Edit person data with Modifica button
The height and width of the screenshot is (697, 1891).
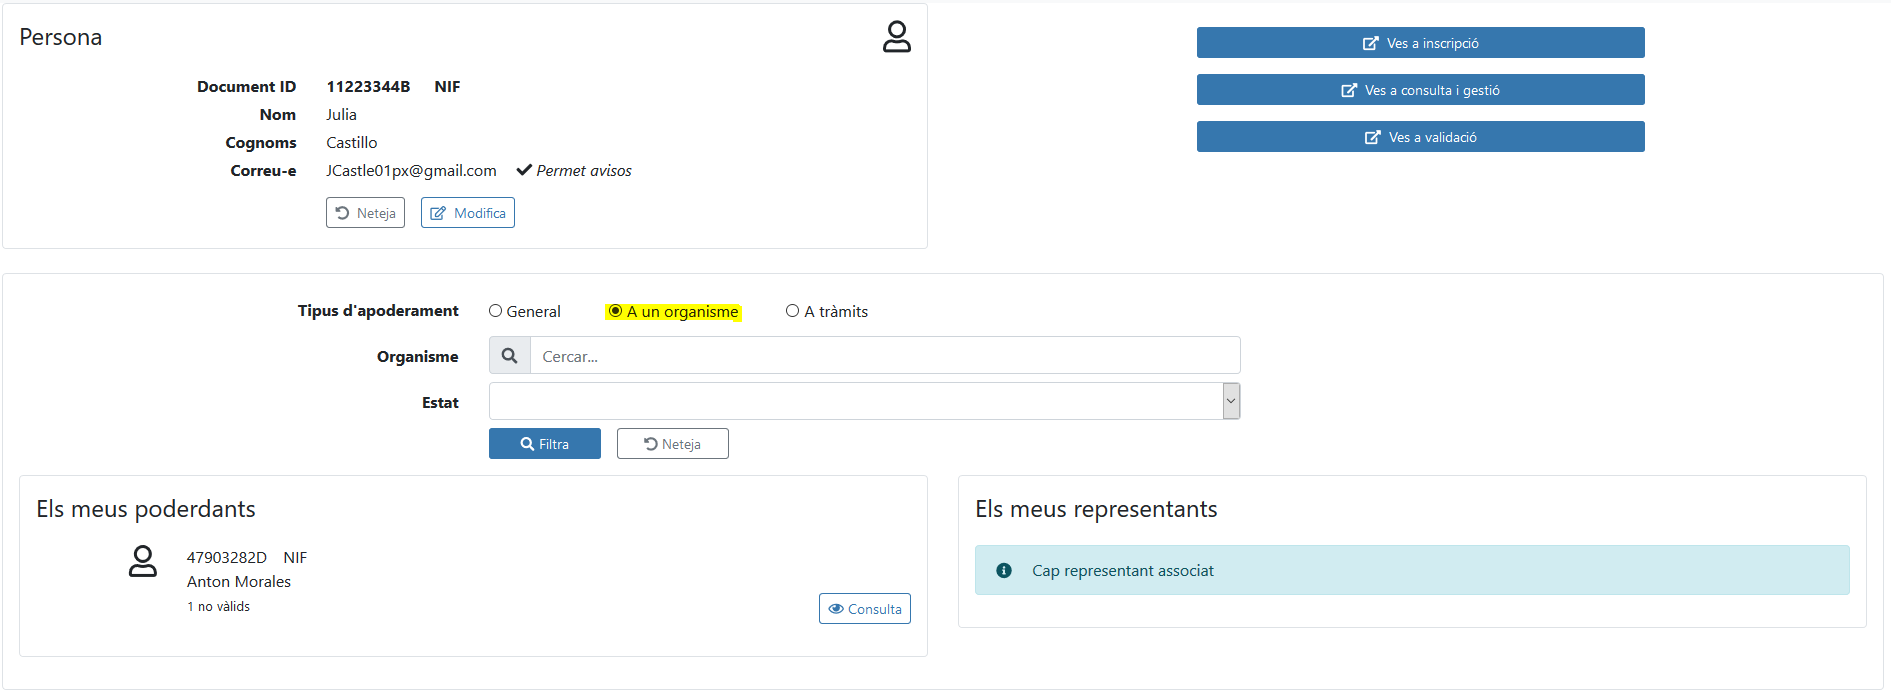[x=467, y=213]
